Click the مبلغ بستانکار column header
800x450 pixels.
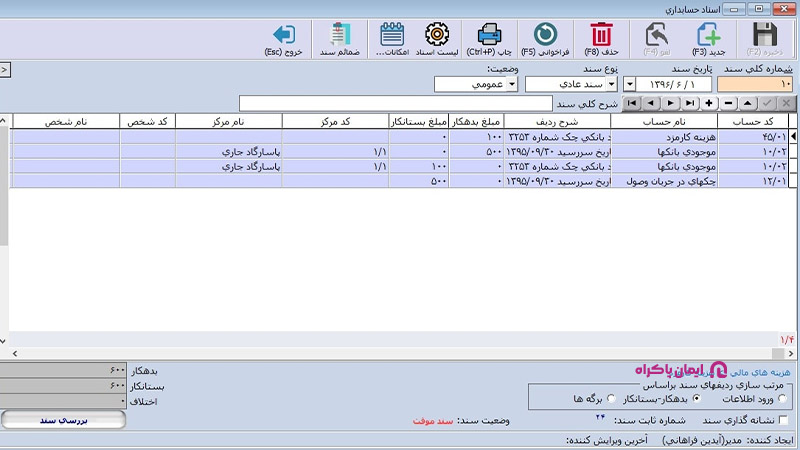(x=419, y=121)
